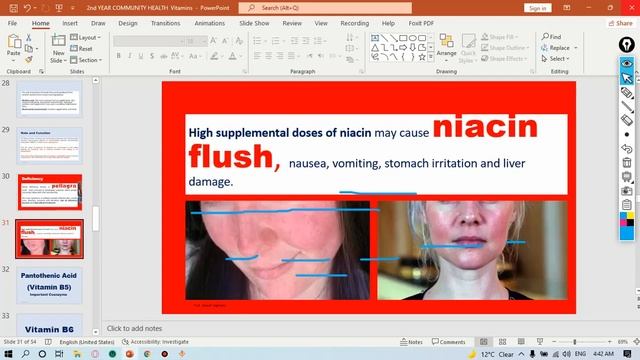The height and width of the screenshot is (360, 640).
Task: Open the font name combo box
Action: [x=149, y=41]
